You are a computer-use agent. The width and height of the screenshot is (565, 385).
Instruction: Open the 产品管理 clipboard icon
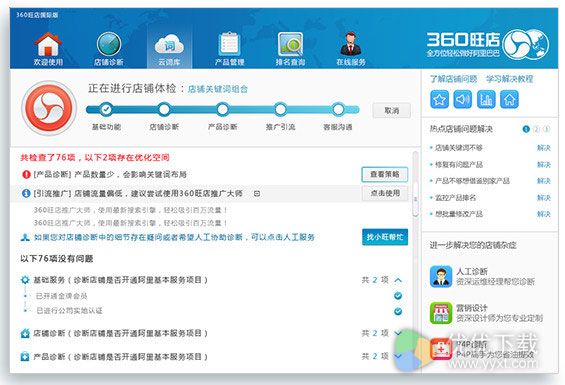[230, 44]
